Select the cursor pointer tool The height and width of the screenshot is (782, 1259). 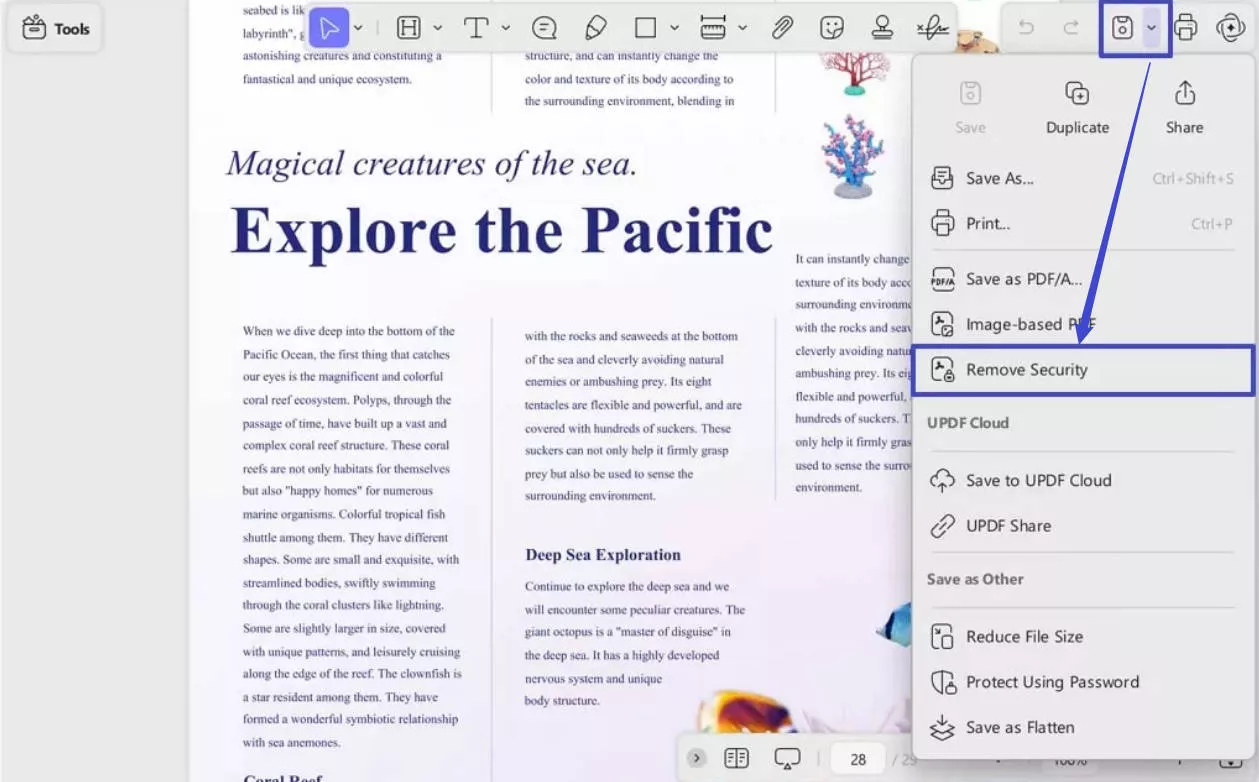(329, 28)
